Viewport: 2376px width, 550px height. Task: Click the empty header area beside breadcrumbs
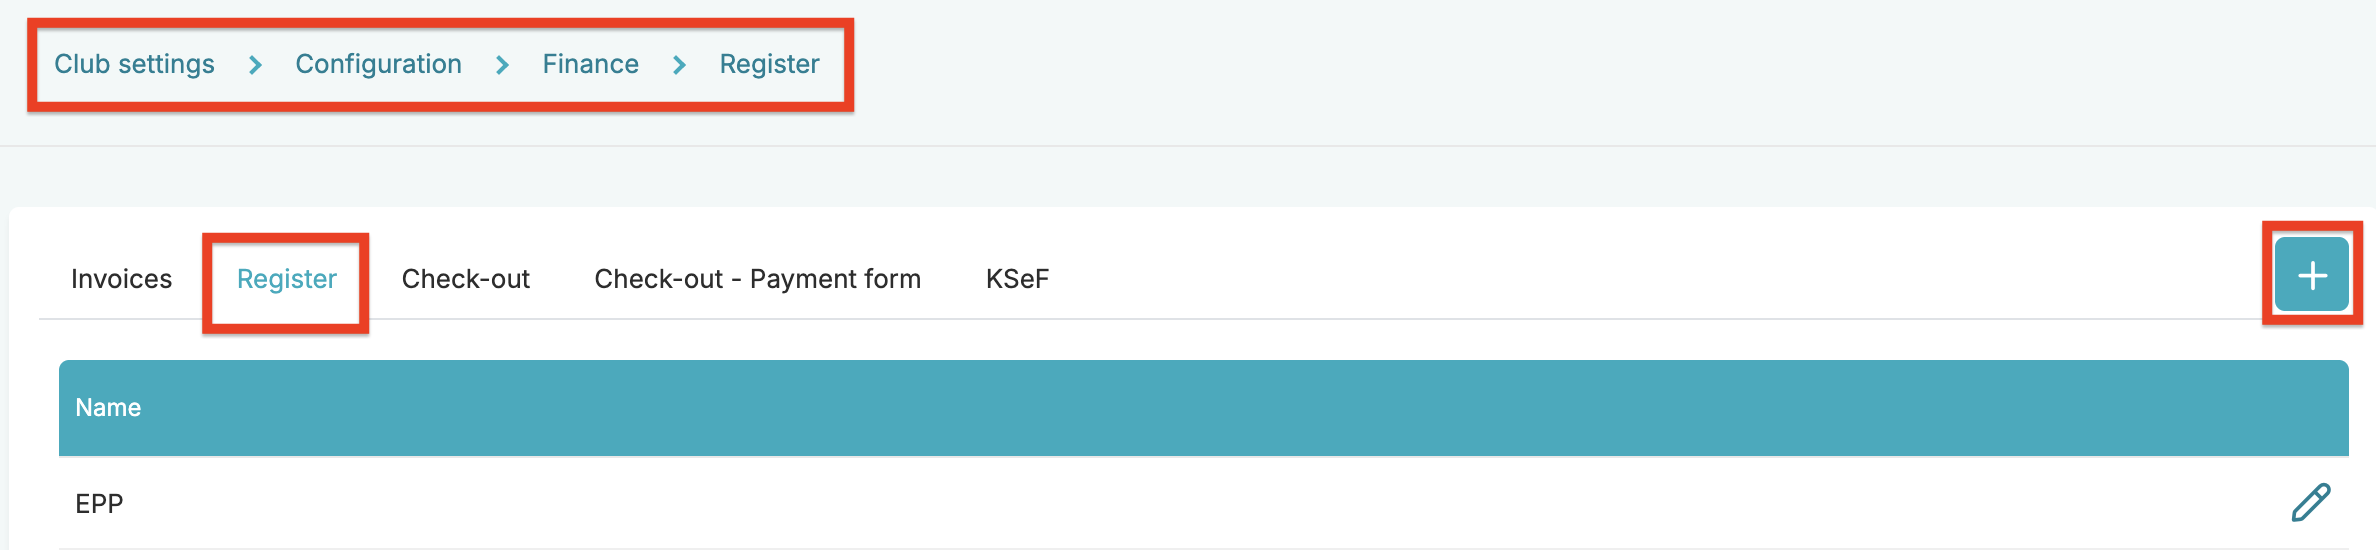pyautogui.click(x=1500, y=64)
